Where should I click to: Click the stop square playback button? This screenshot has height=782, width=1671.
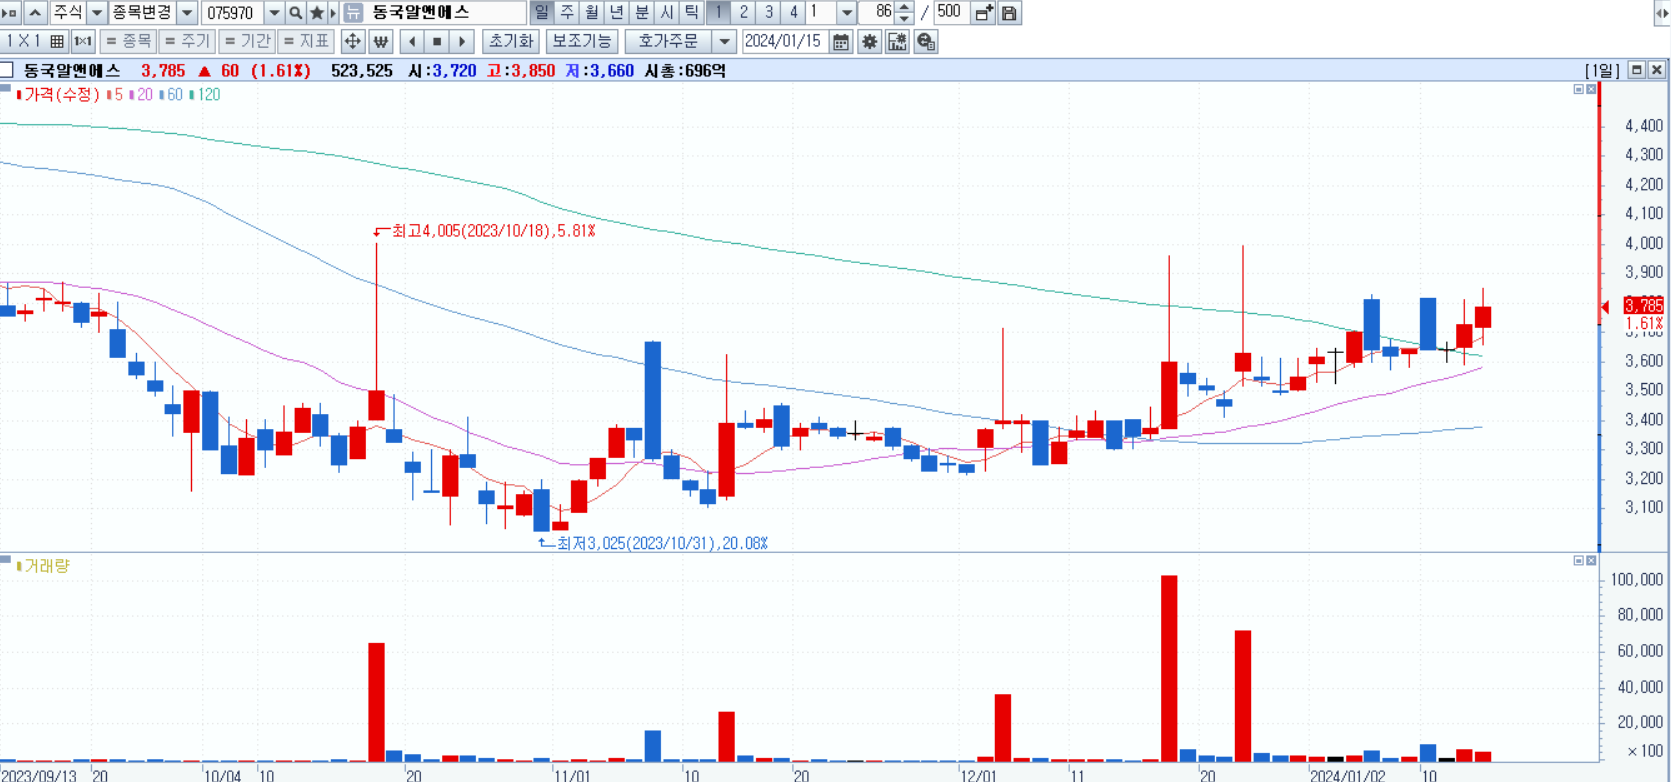point(437,42)
